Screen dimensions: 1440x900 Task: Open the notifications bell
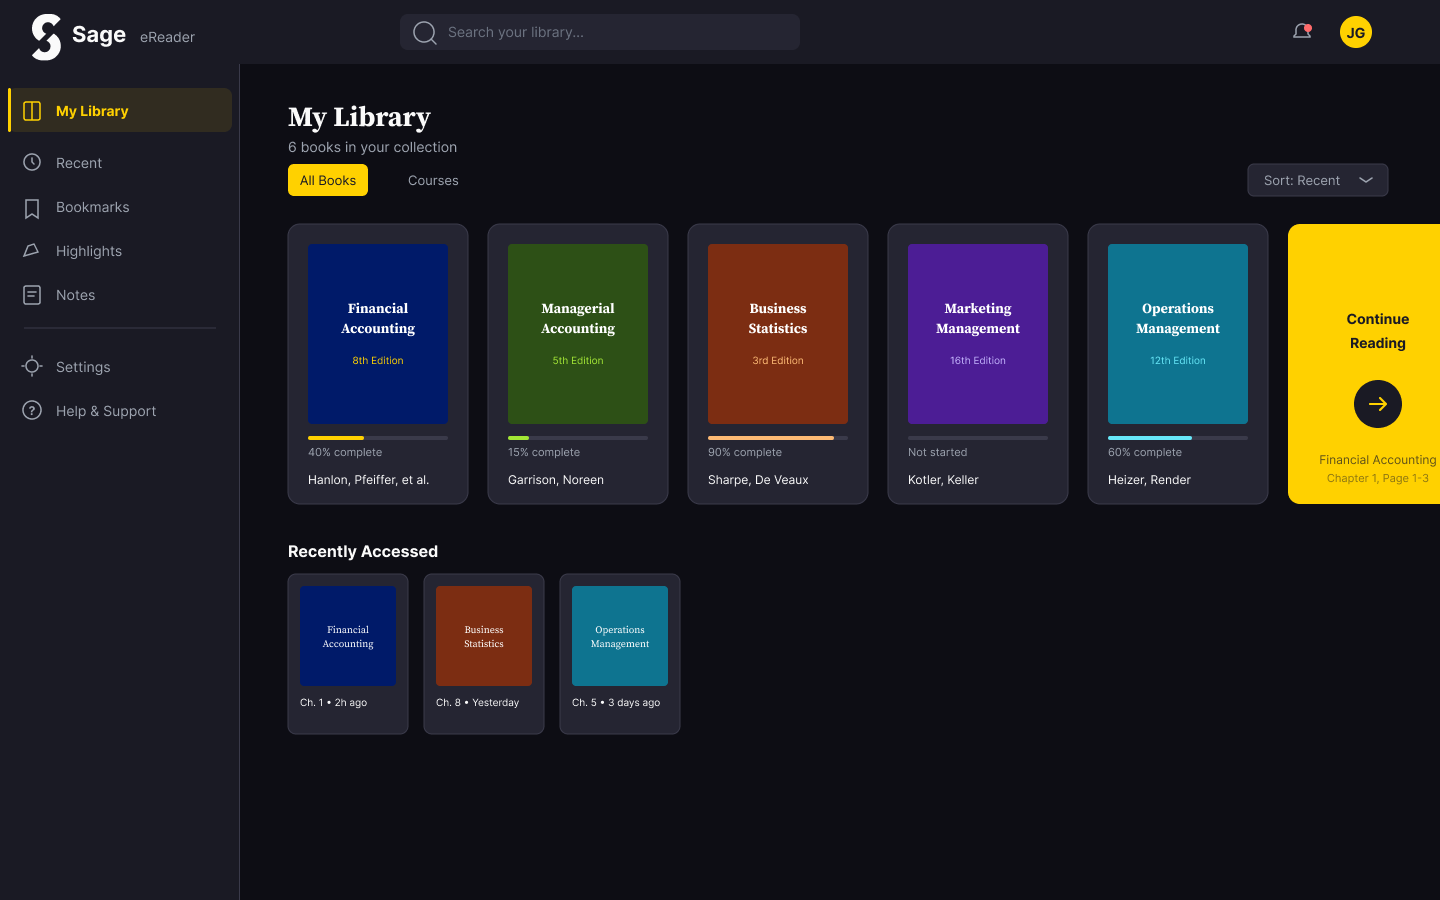[x=1302, y=32]
